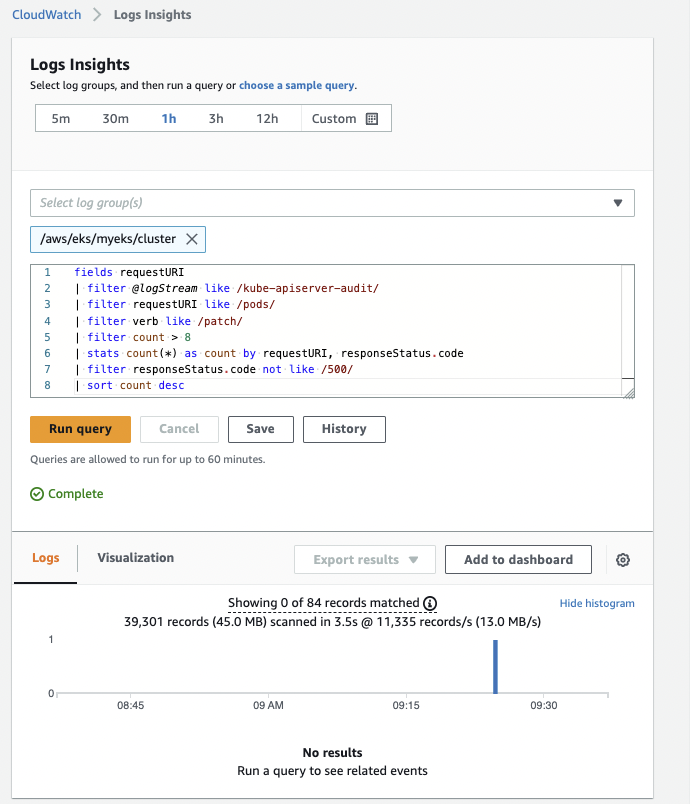The image size is (690, 804).
Task: Click the Logs Insights breadcrumb
Action: coord(152,15)
